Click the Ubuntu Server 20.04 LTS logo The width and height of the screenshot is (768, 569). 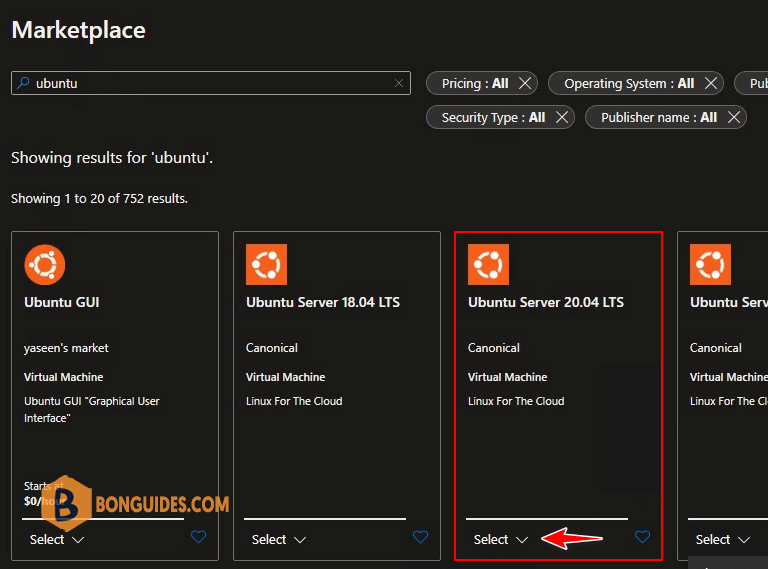[488, 264]
